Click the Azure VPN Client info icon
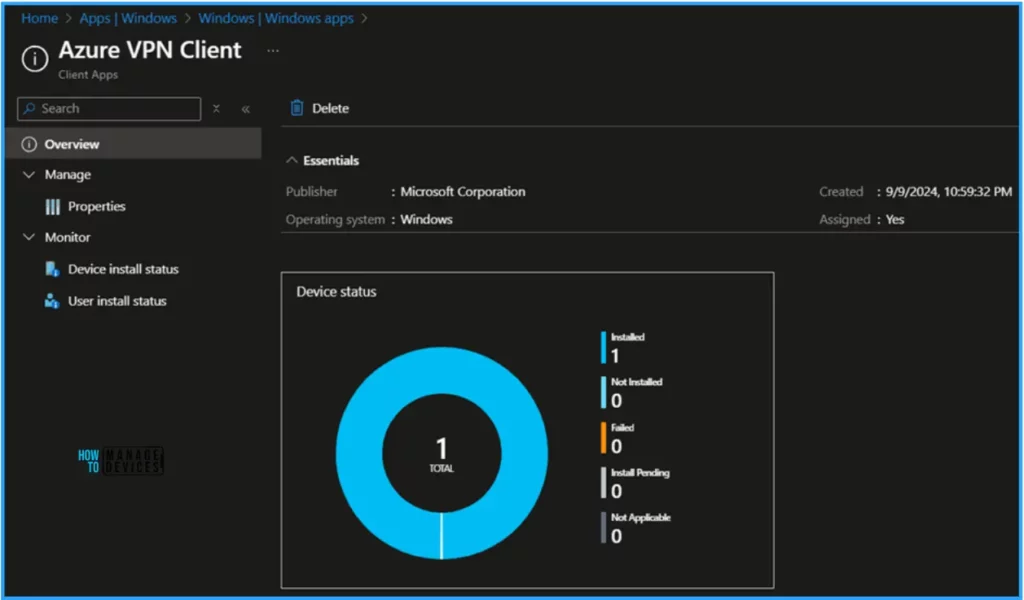This screenshot has height=600, width=1024. click(35, 59)
